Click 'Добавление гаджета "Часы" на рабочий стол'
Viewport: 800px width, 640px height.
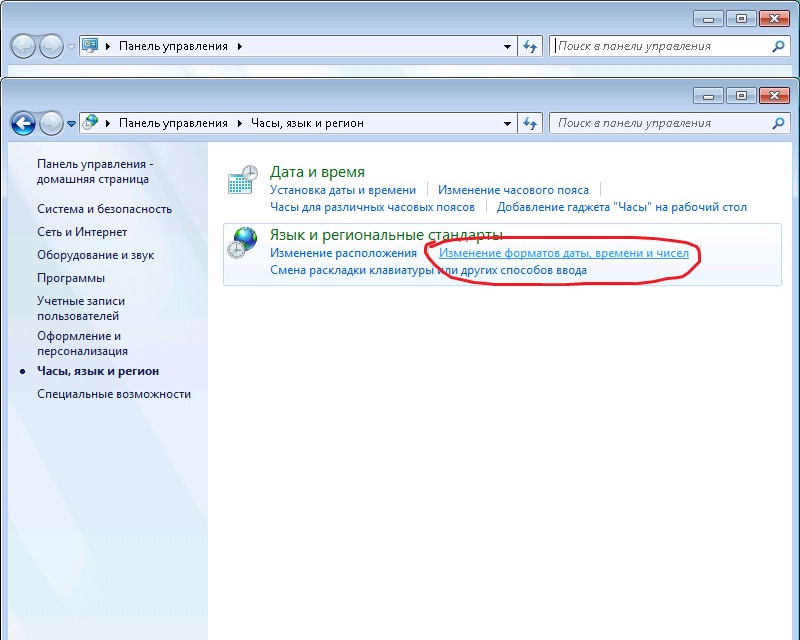(622, 207)
